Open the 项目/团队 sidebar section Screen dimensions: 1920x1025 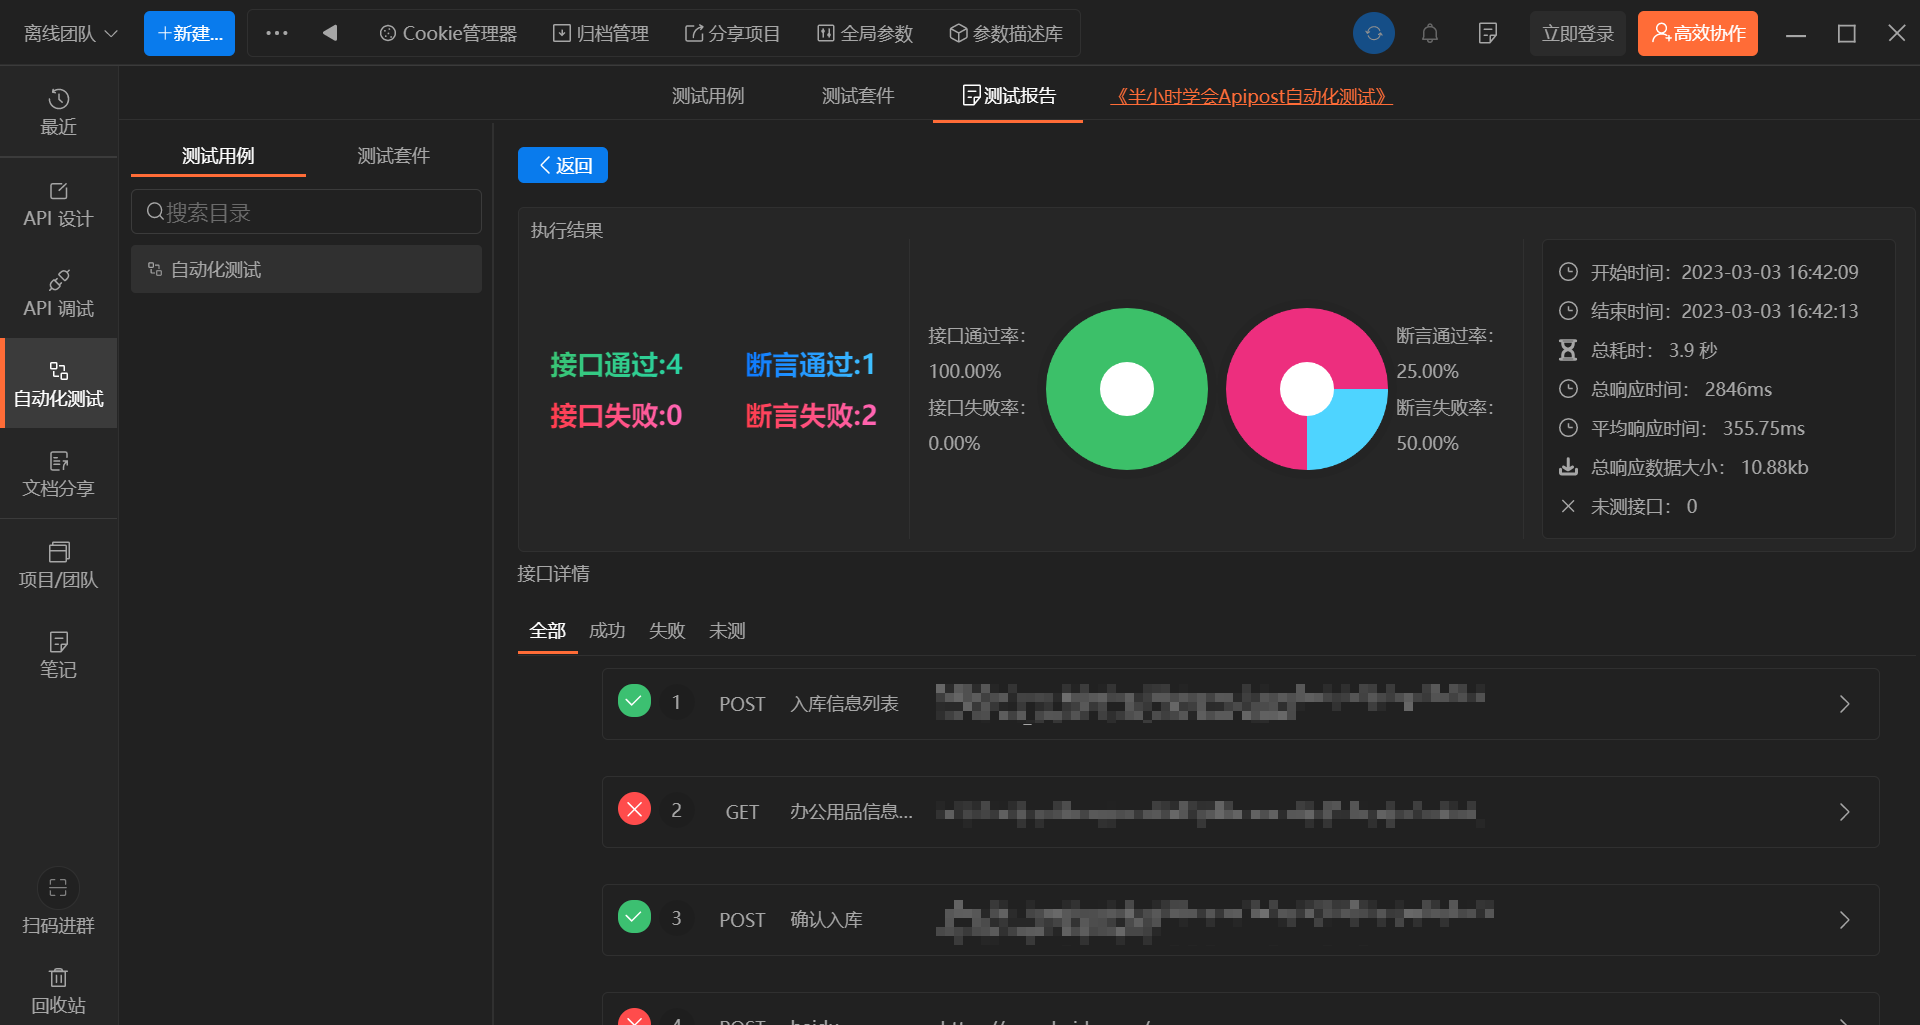click(x=58, y=565)
